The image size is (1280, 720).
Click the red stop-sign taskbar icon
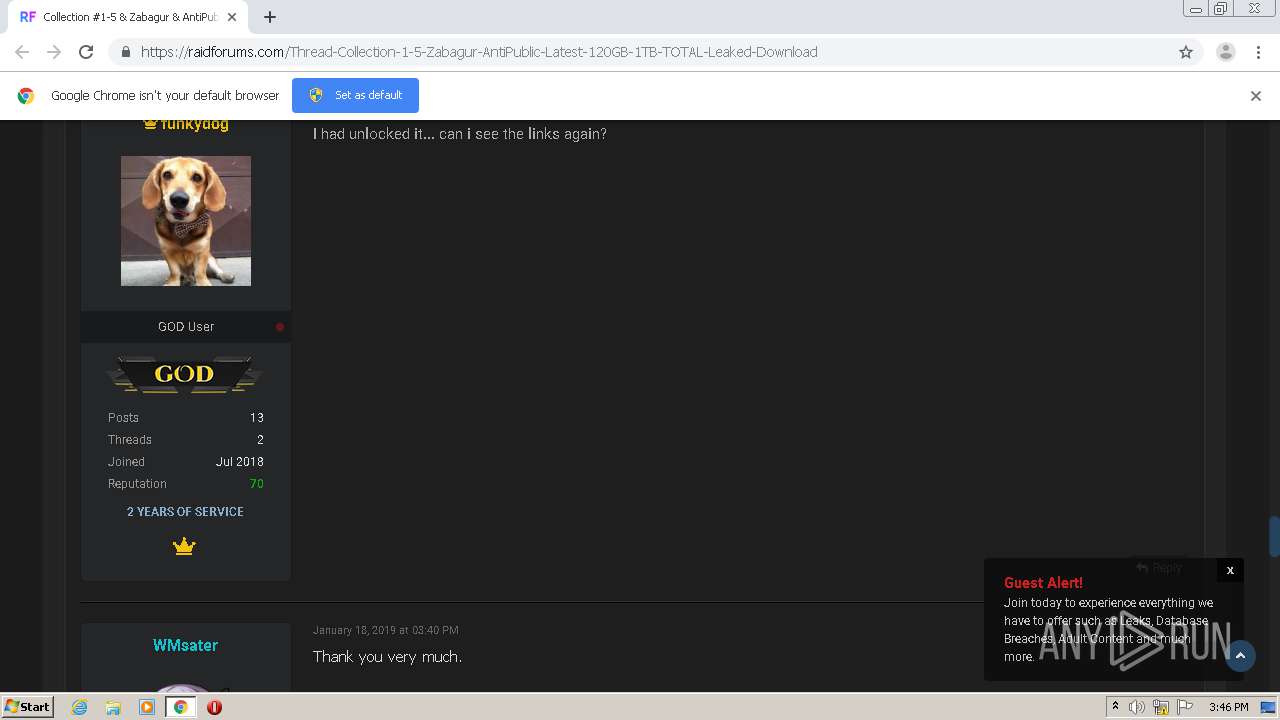click(214, 707)
